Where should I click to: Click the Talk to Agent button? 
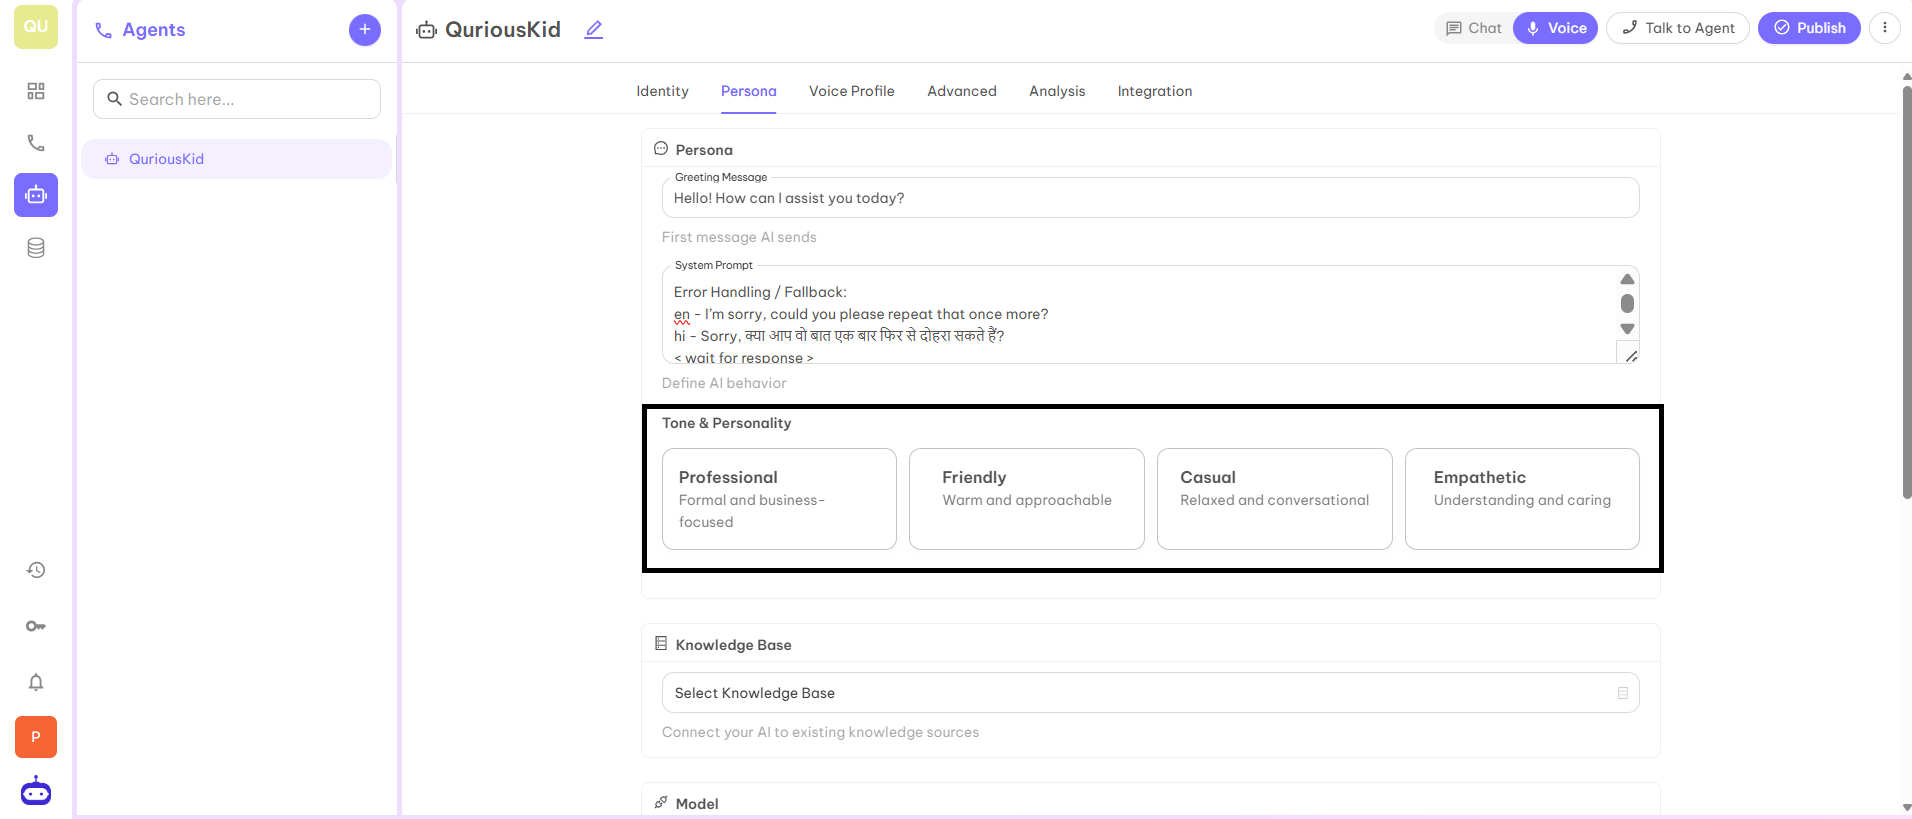pos(1678,28)
